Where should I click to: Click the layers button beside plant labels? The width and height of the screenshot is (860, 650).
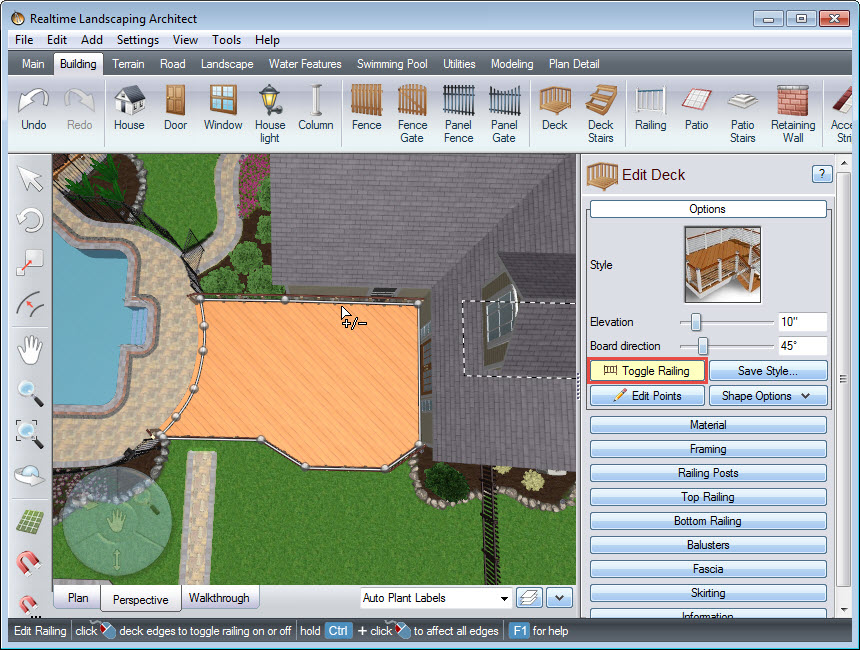[x=529, y=598]
